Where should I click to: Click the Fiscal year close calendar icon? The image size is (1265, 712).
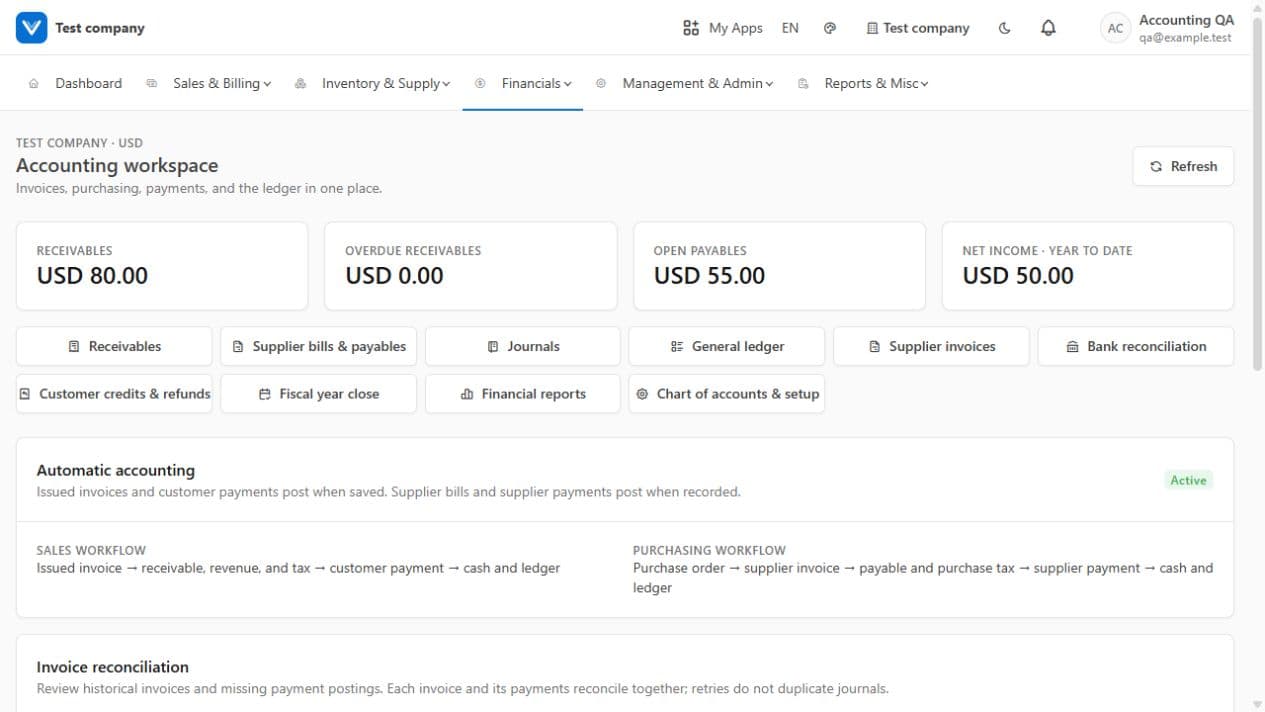point(265,395)
